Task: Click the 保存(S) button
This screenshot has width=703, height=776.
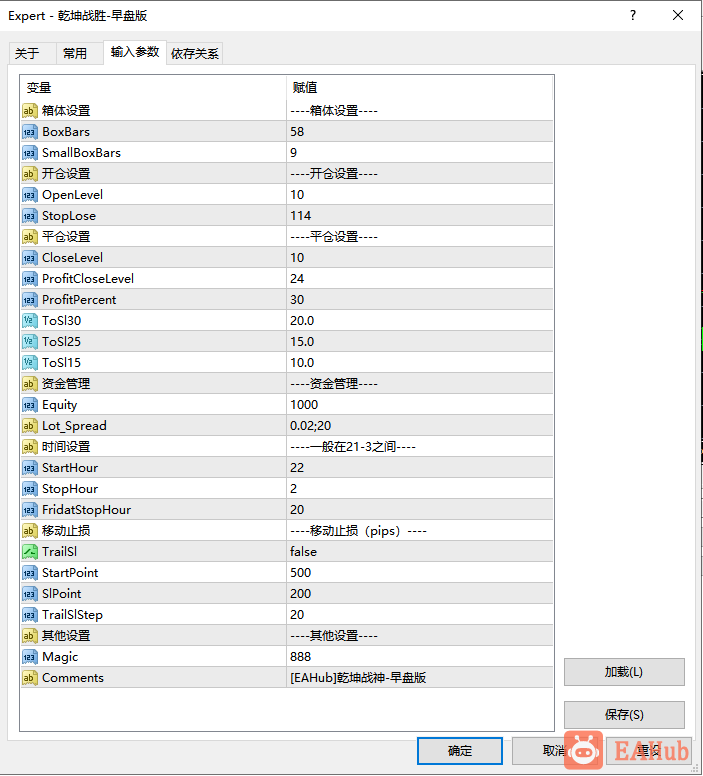Action: pyautogui.click(x=624, y=715)
